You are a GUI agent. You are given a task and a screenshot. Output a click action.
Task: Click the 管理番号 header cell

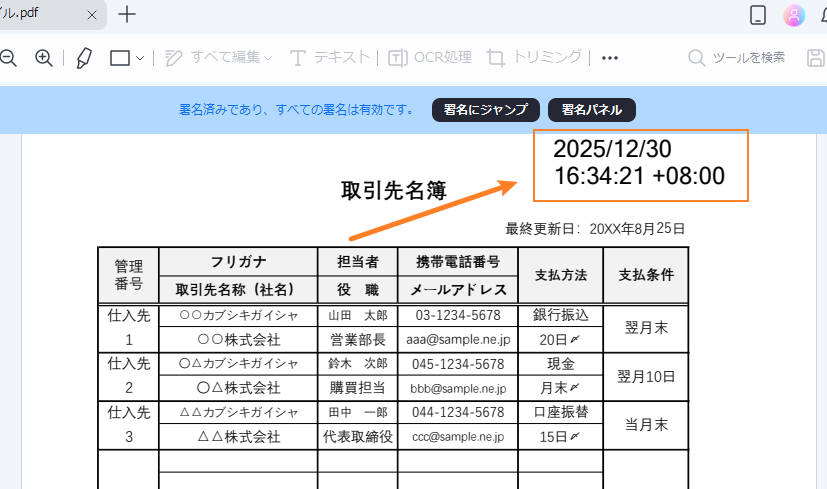[x=129, y=275]
